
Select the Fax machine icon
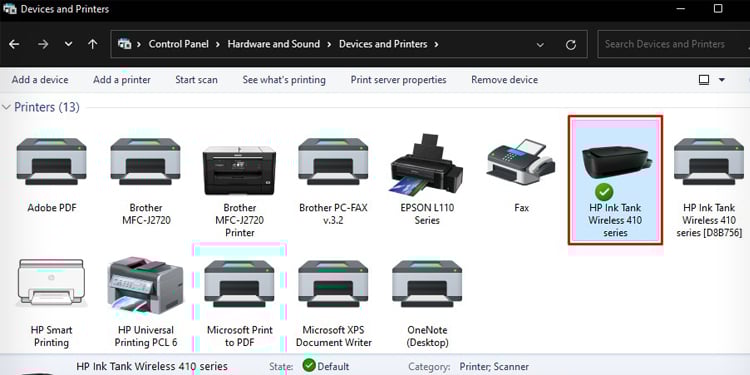pyautogui.click(x=521, y=162)
